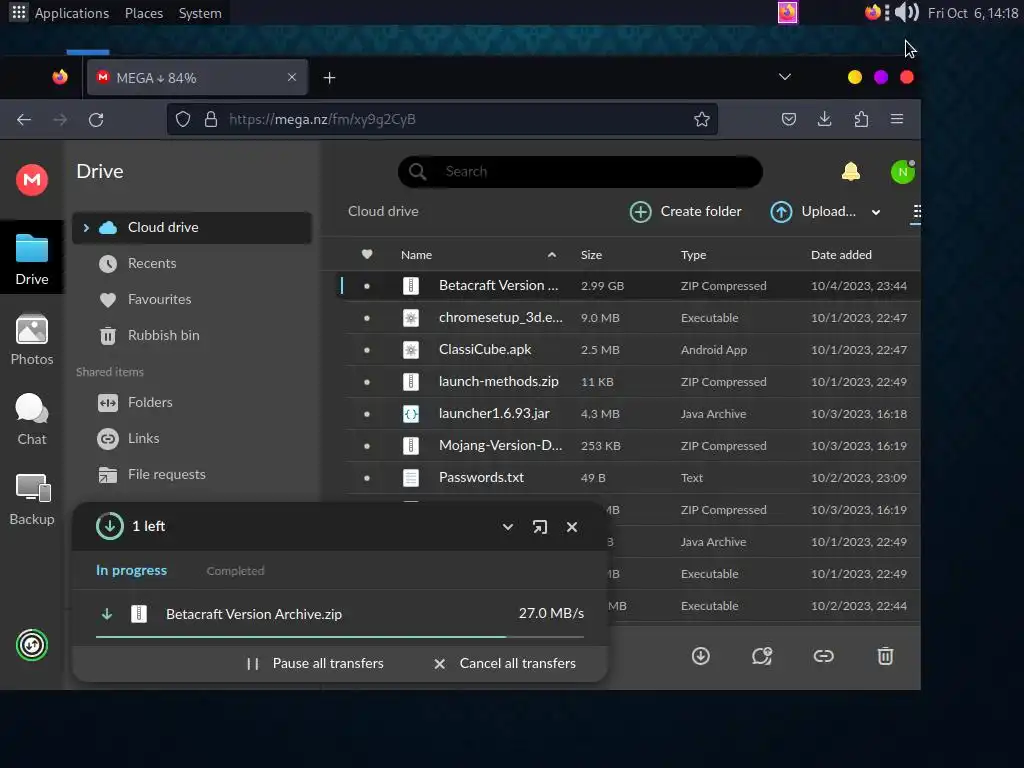This screenshot has height=768, width=1024.
Task: Click the site lock icon
Action: click(x=211, y=119)
